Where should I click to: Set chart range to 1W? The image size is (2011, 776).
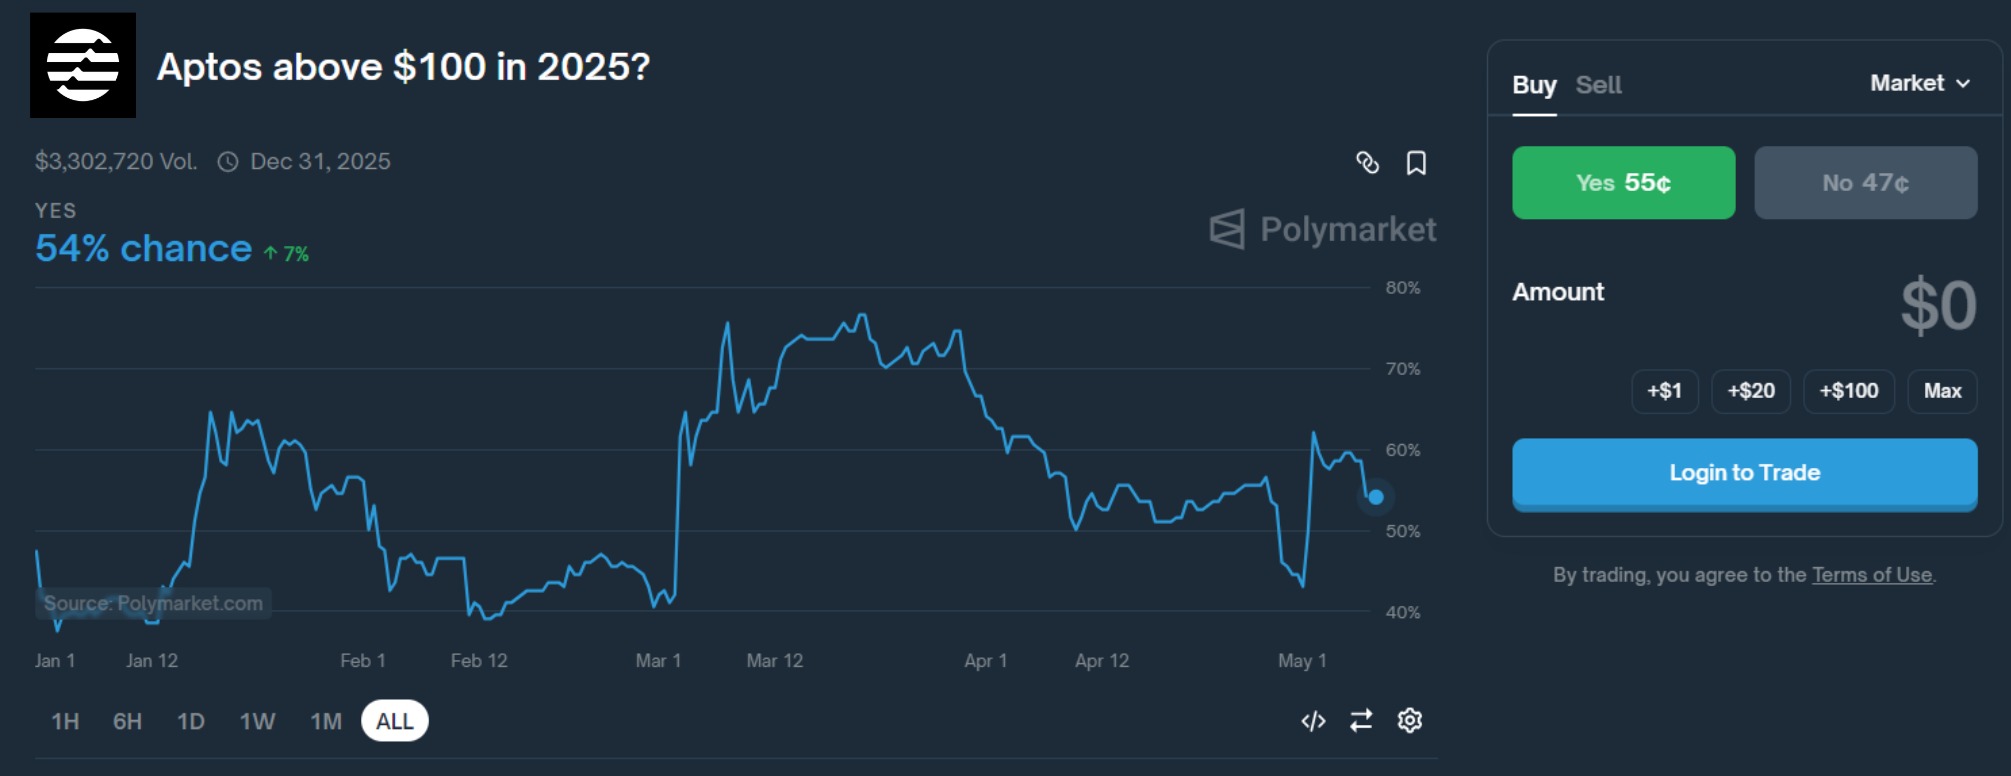click(257, 721)
